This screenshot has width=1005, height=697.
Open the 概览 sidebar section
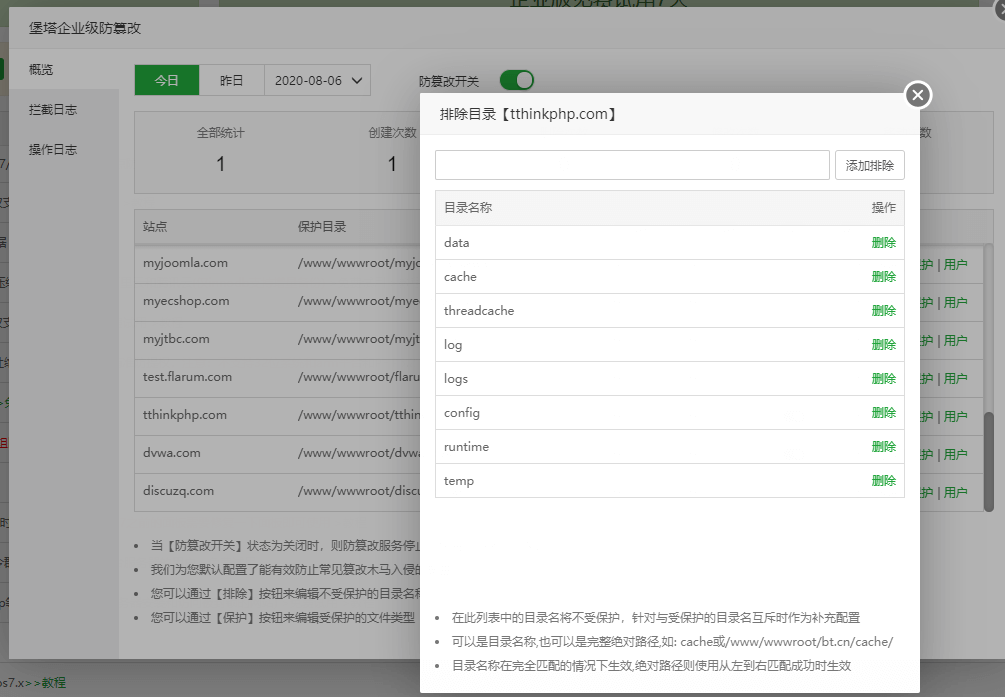point(41,69)
